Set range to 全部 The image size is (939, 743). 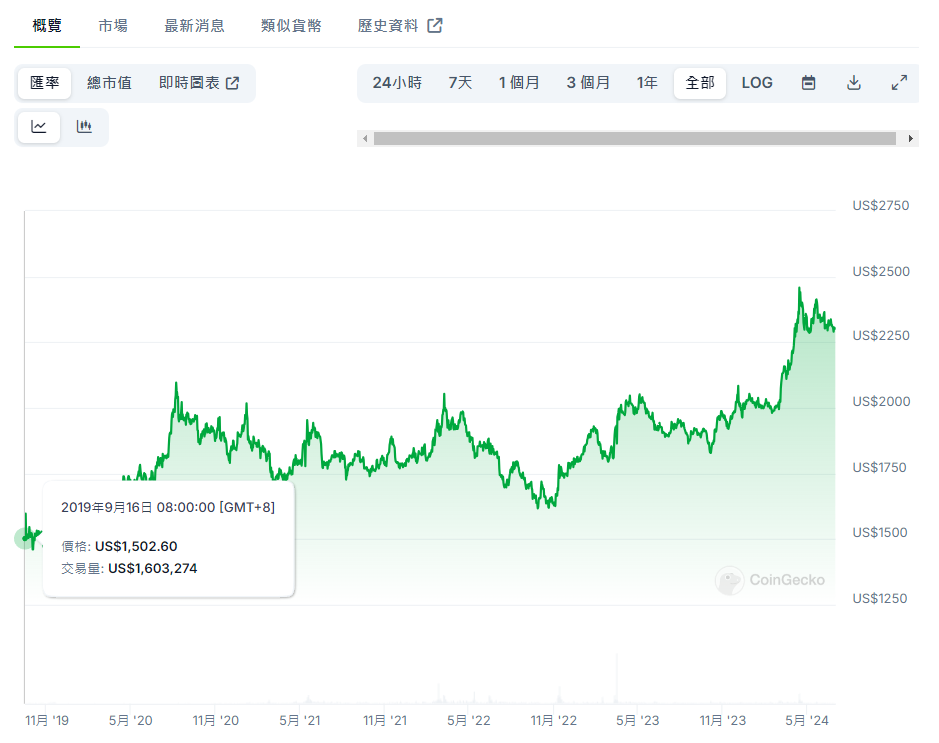[700, 83]
